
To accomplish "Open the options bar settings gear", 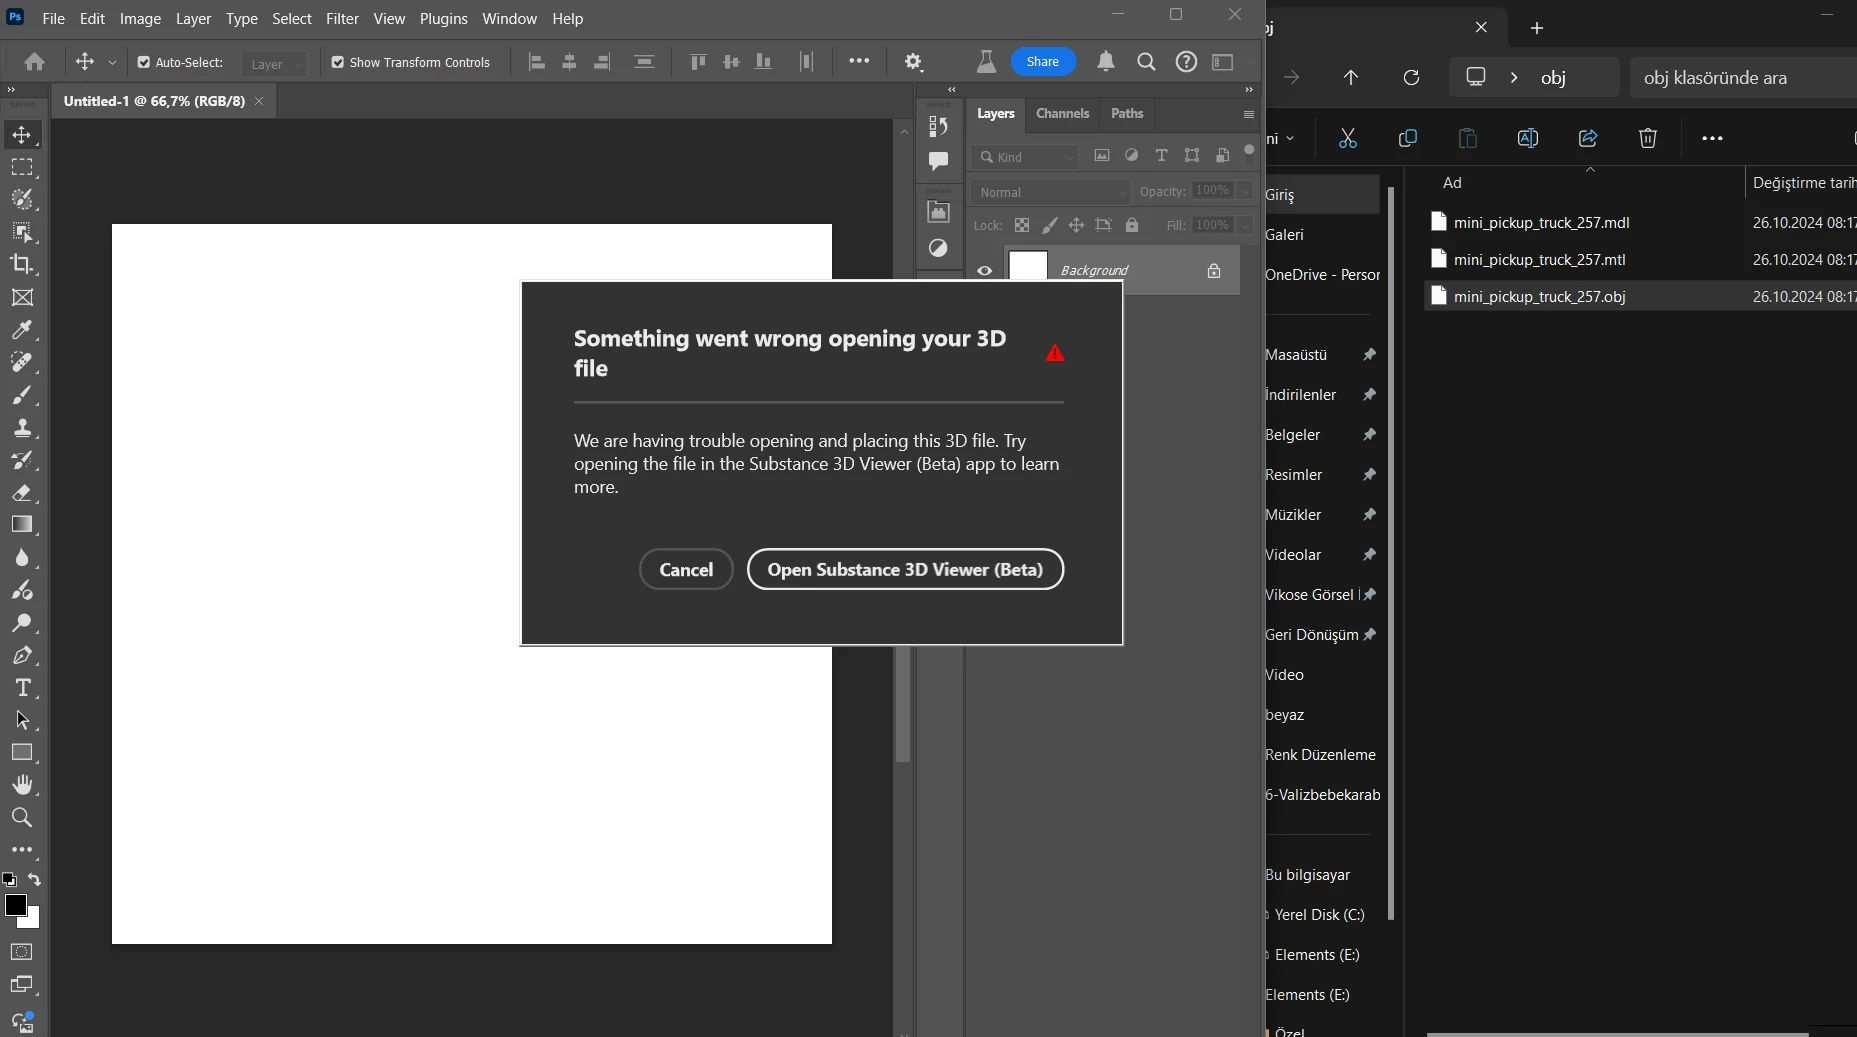I will click(913, 62).
